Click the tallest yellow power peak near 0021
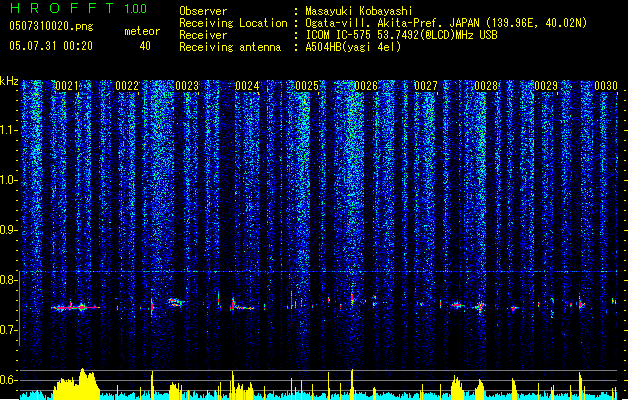The height and width of the screenshot is (400, 629). pos(83,383)
